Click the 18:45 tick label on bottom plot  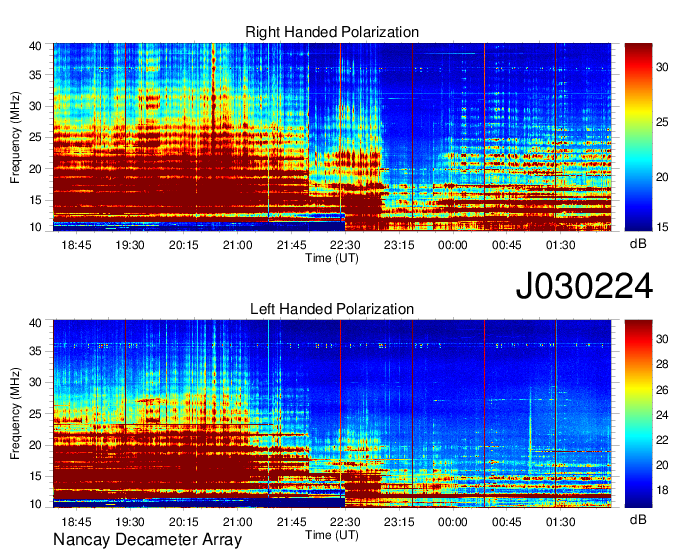(76, 522)
